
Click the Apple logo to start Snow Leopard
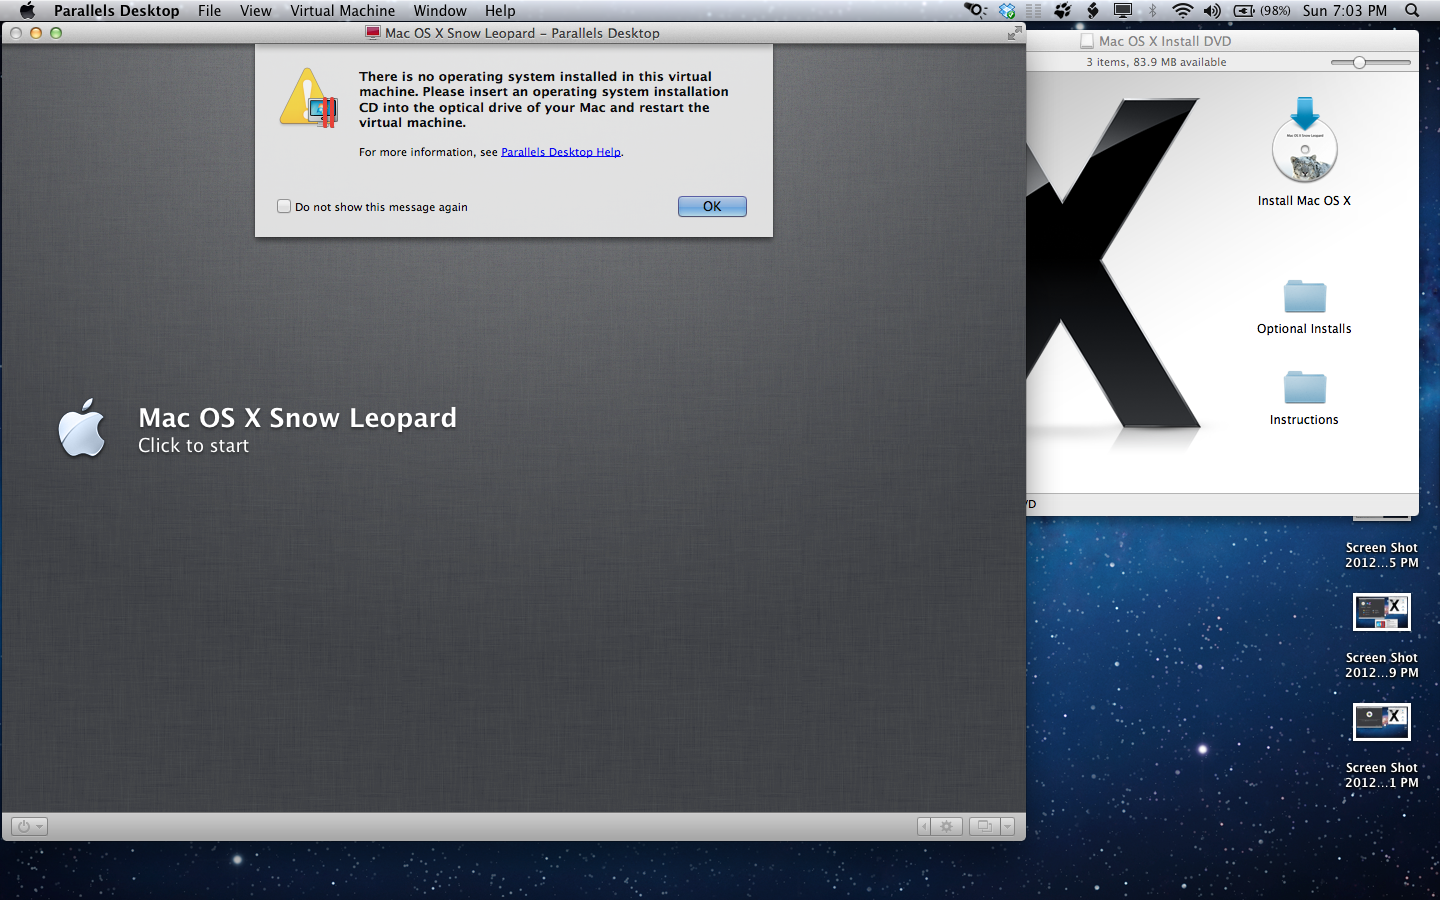[82, 429]
